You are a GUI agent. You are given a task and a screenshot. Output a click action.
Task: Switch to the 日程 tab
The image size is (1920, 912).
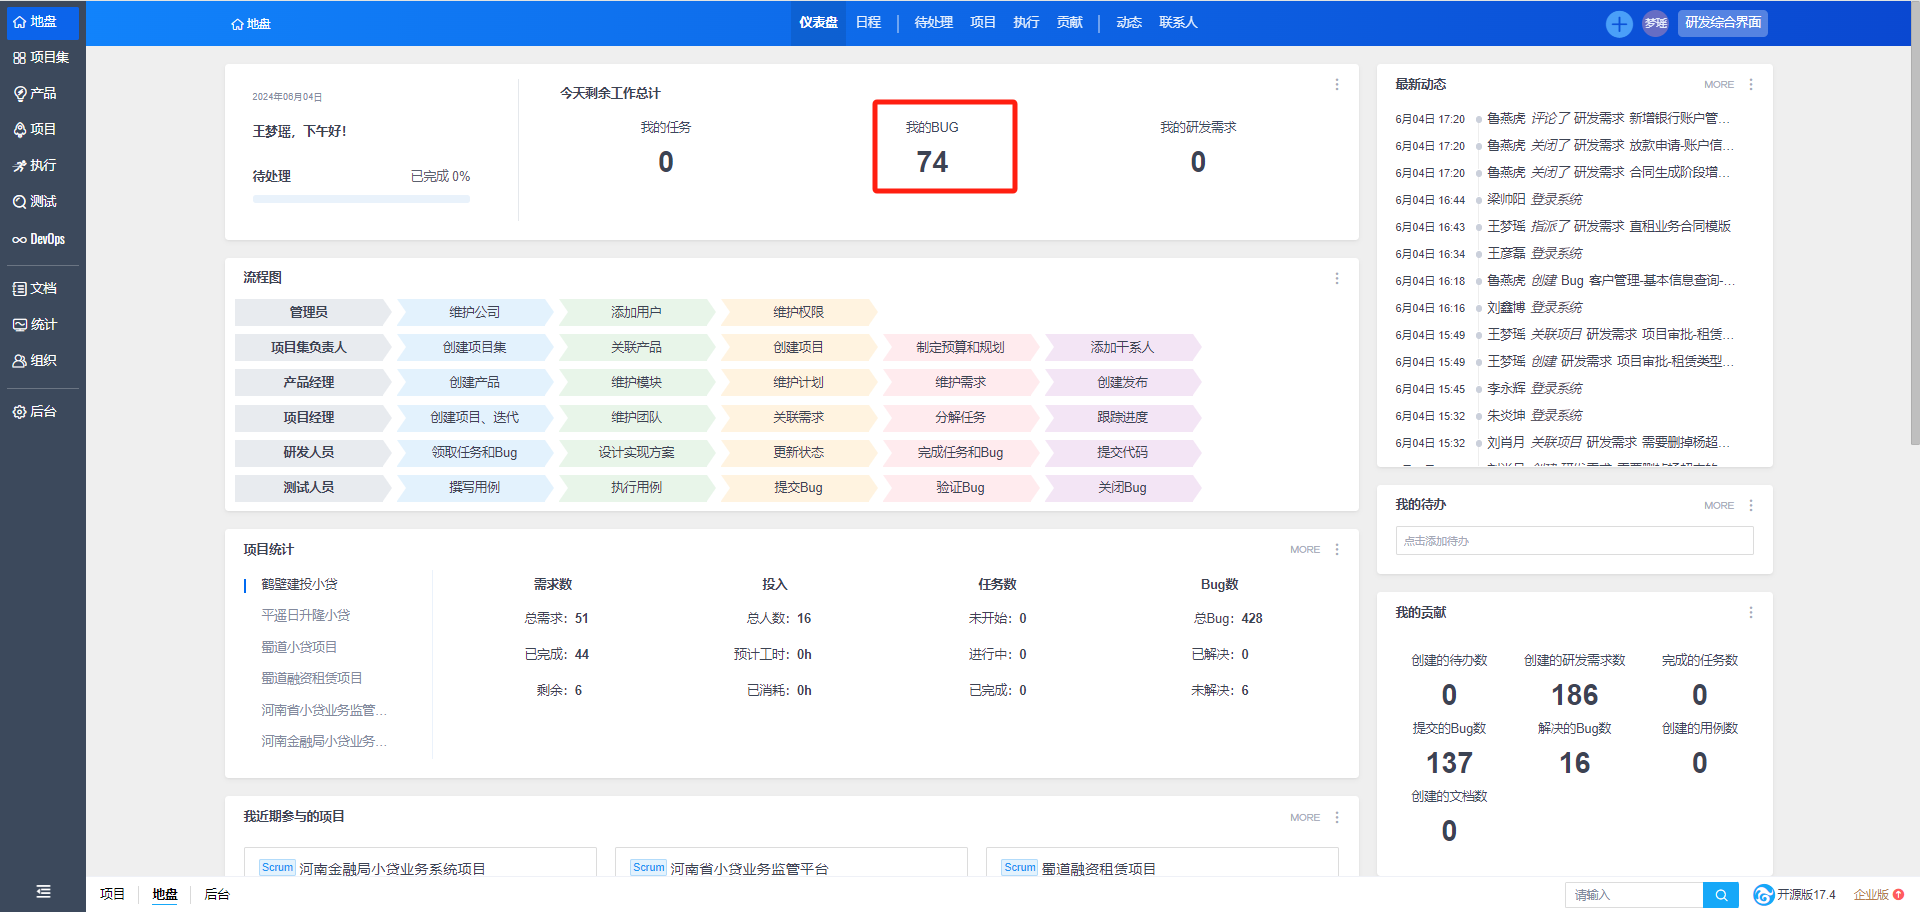pos(868,23)
